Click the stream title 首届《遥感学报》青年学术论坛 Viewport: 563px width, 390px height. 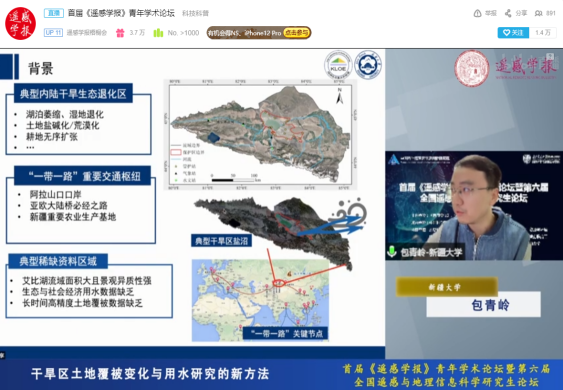click(121, 13)
